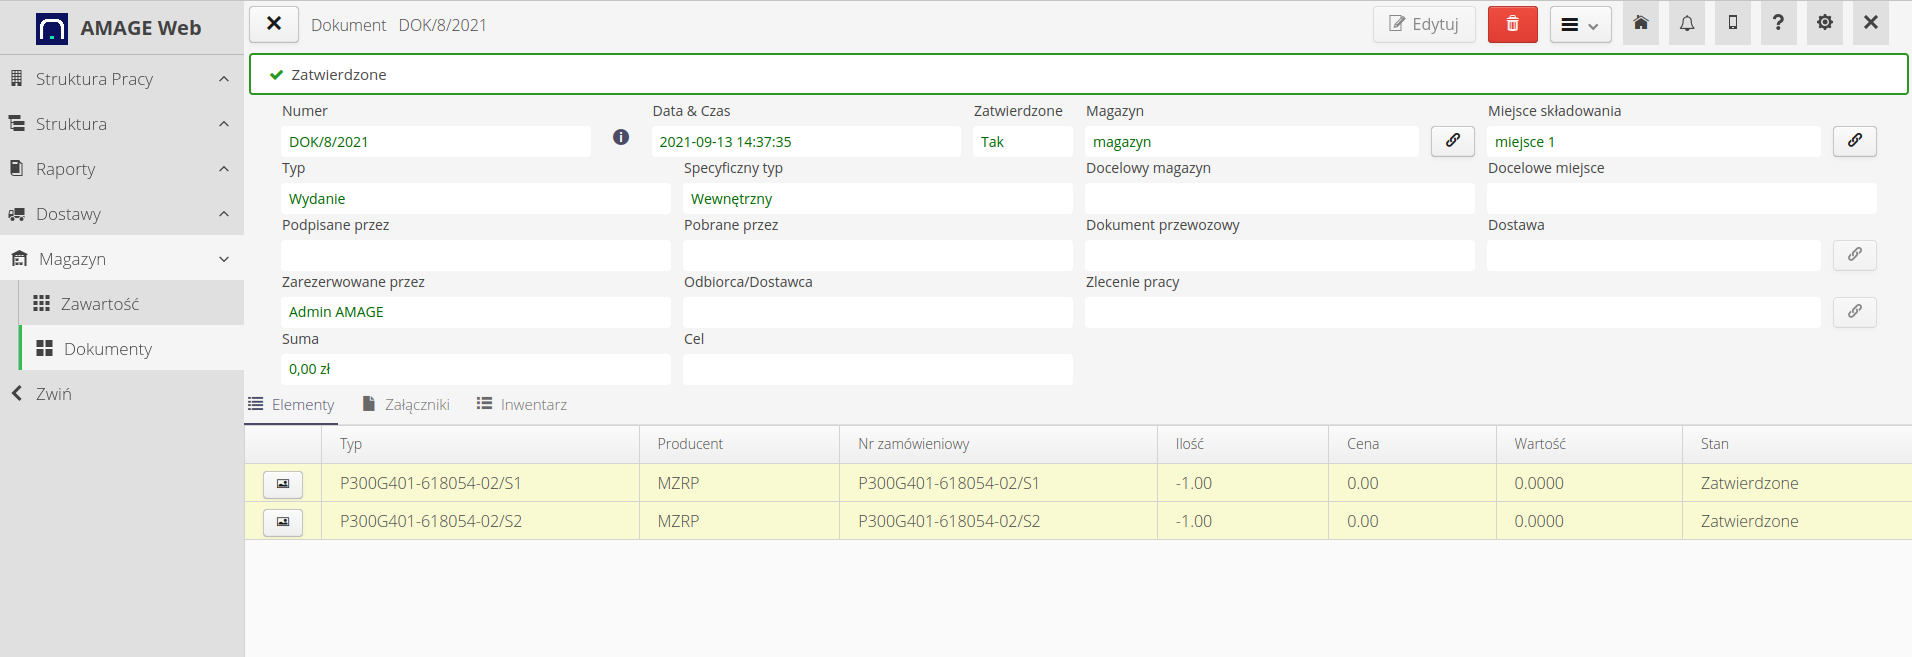Click link button next to Dostawa field
Screen dimensions: 1912x657
pos(1855,255)
